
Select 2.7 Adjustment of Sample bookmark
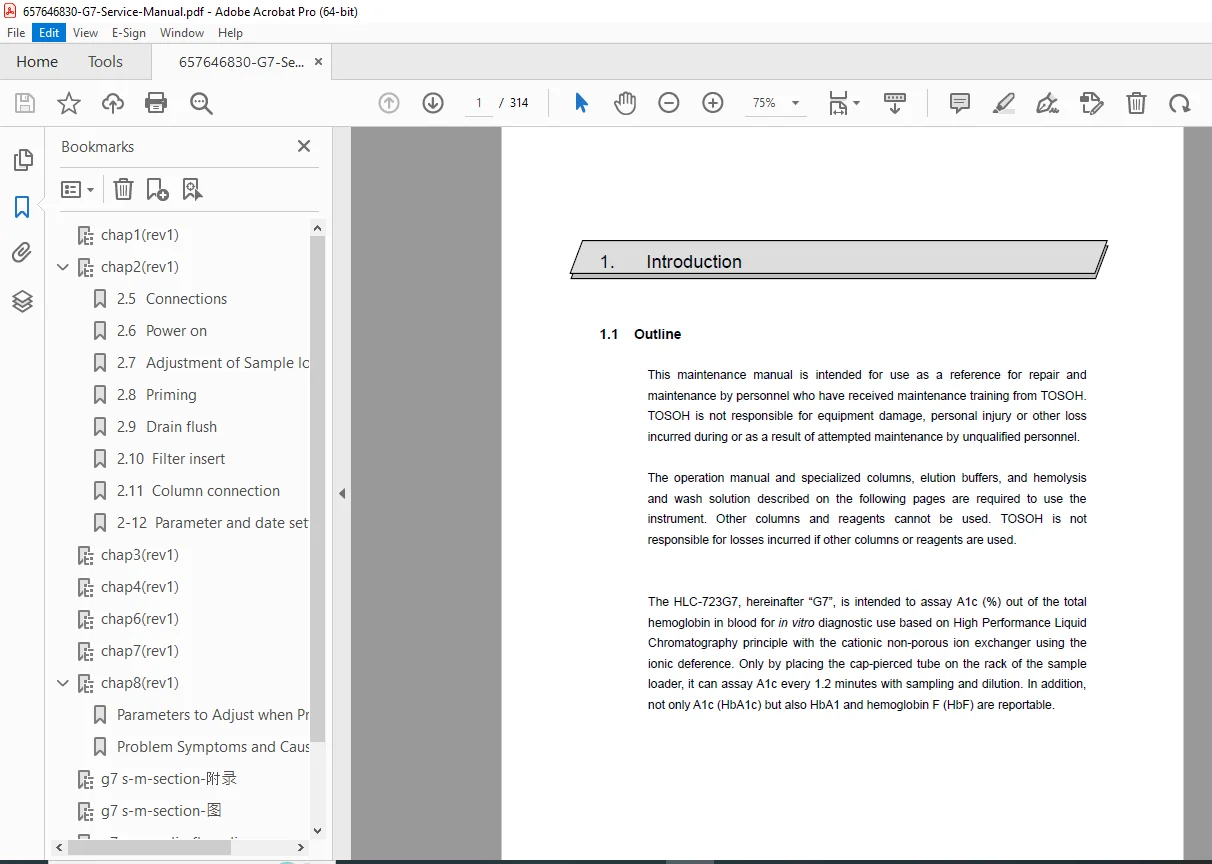pyautogui.click(x=213, y=363)
